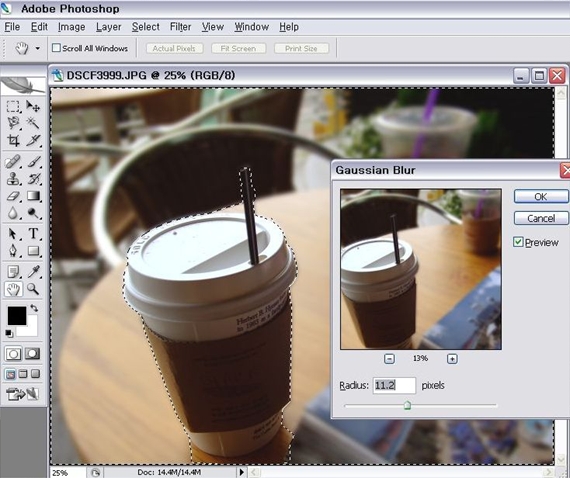Open the View menu

tap(213, 27)
